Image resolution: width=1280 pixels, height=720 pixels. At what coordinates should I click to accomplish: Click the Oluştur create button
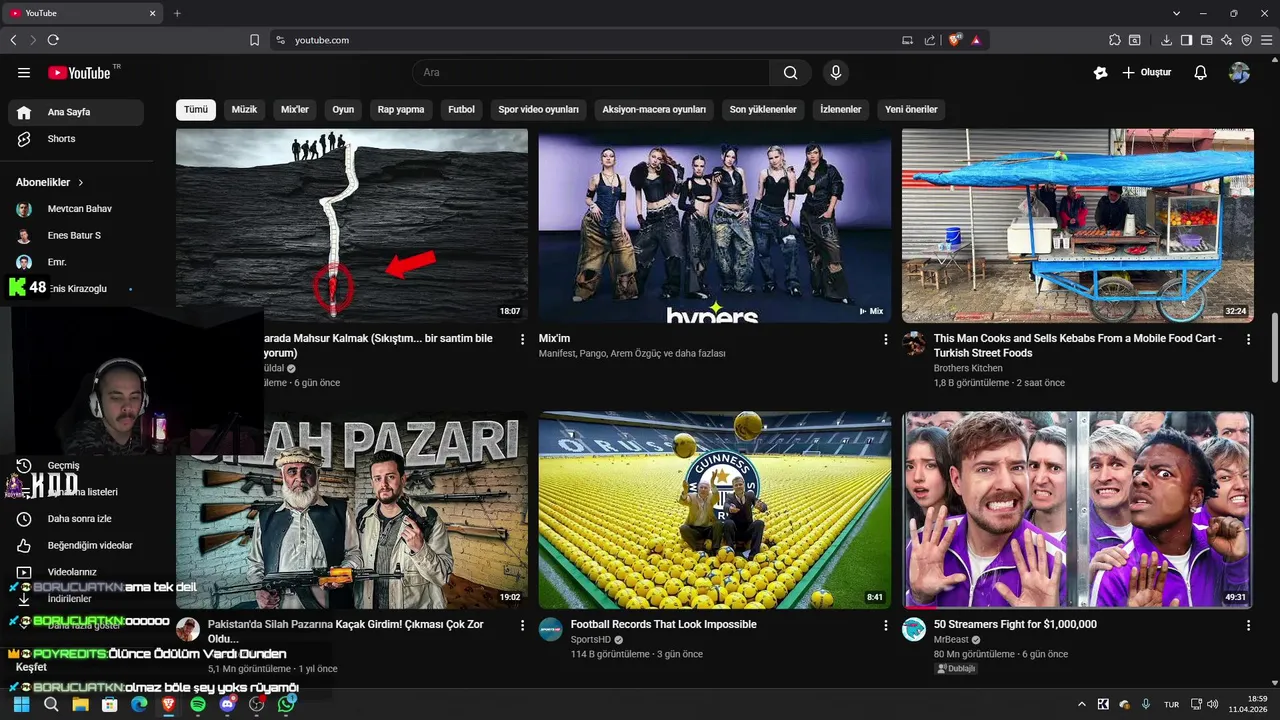pos(1146,72)
